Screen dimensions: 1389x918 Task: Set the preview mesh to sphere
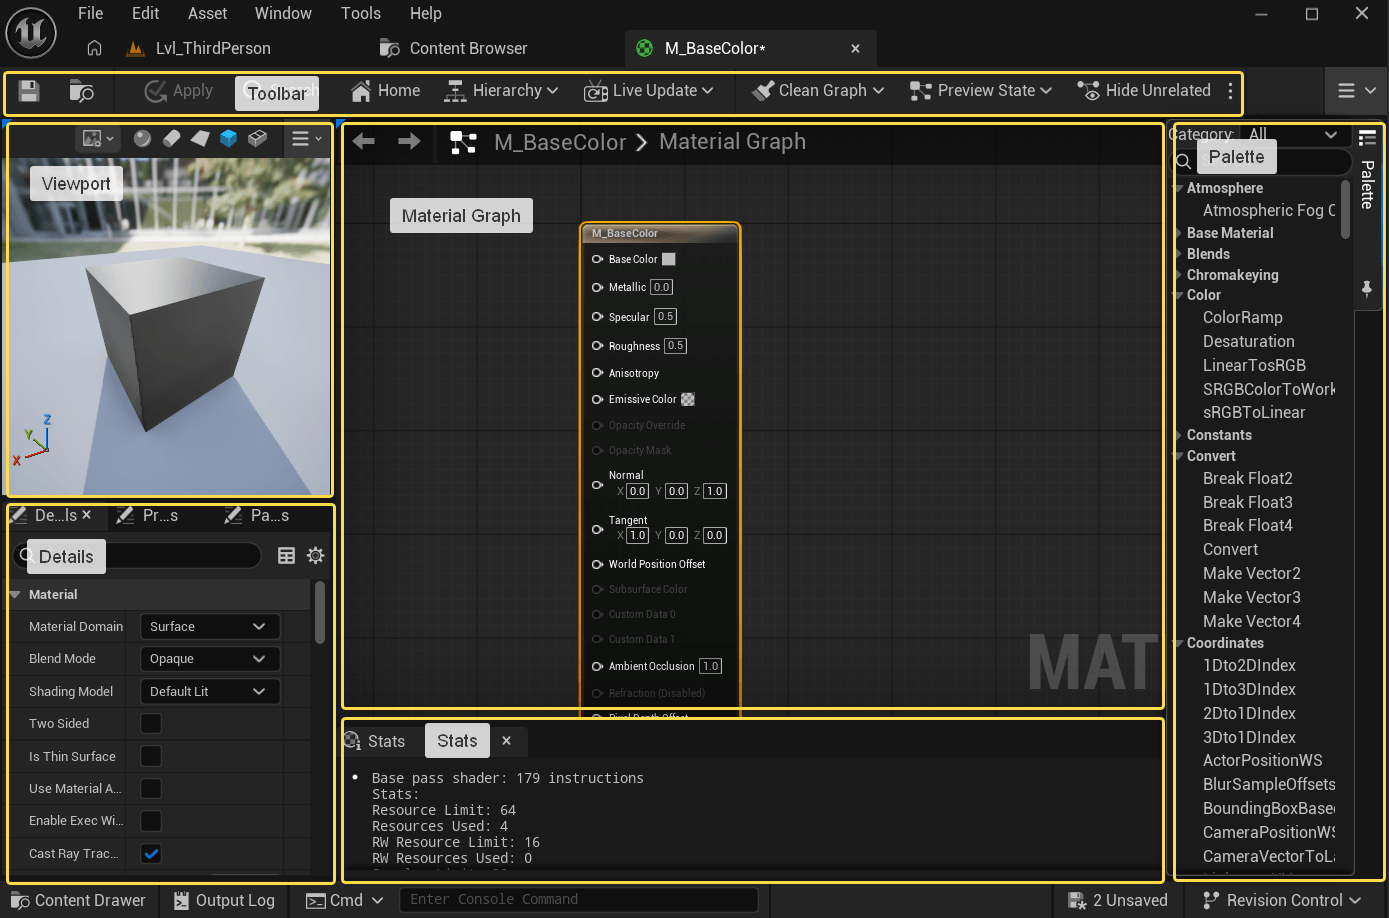[x=142, y=138]
